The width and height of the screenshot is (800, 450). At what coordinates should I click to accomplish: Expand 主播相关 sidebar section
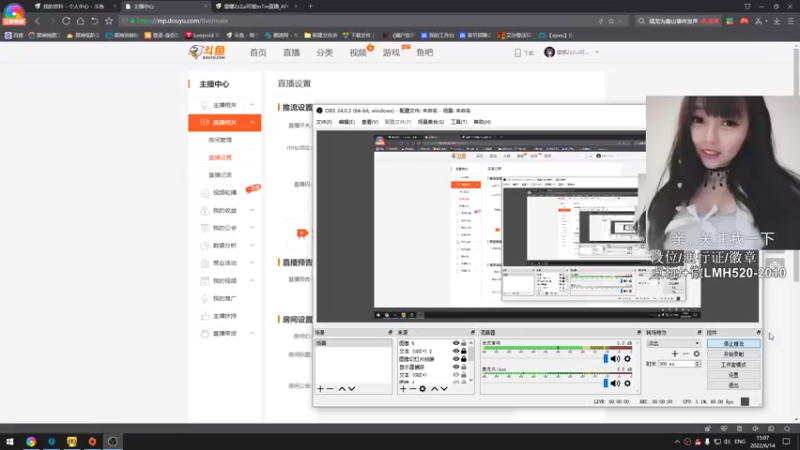(x=252, y=105)
